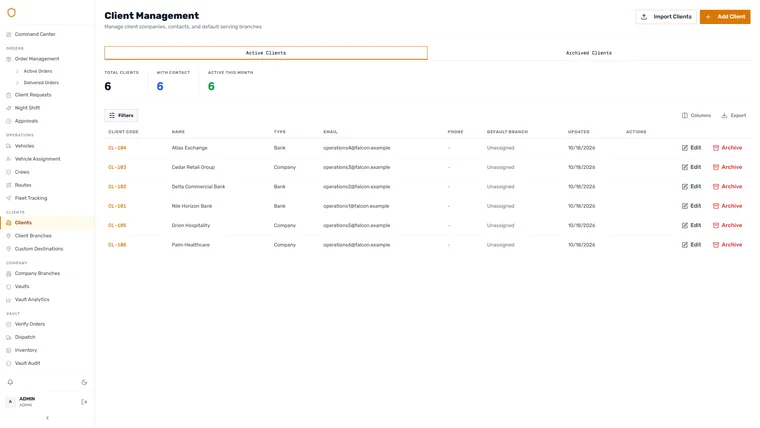Click the Night Shift moon icon

pyautogui.click(x=8, y=108)
